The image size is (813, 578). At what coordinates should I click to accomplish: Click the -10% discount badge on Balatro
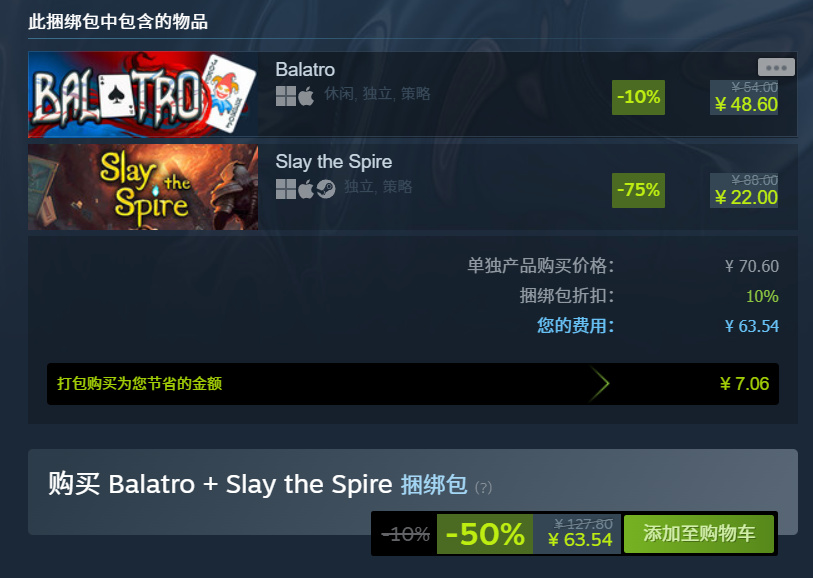(638, 97)
